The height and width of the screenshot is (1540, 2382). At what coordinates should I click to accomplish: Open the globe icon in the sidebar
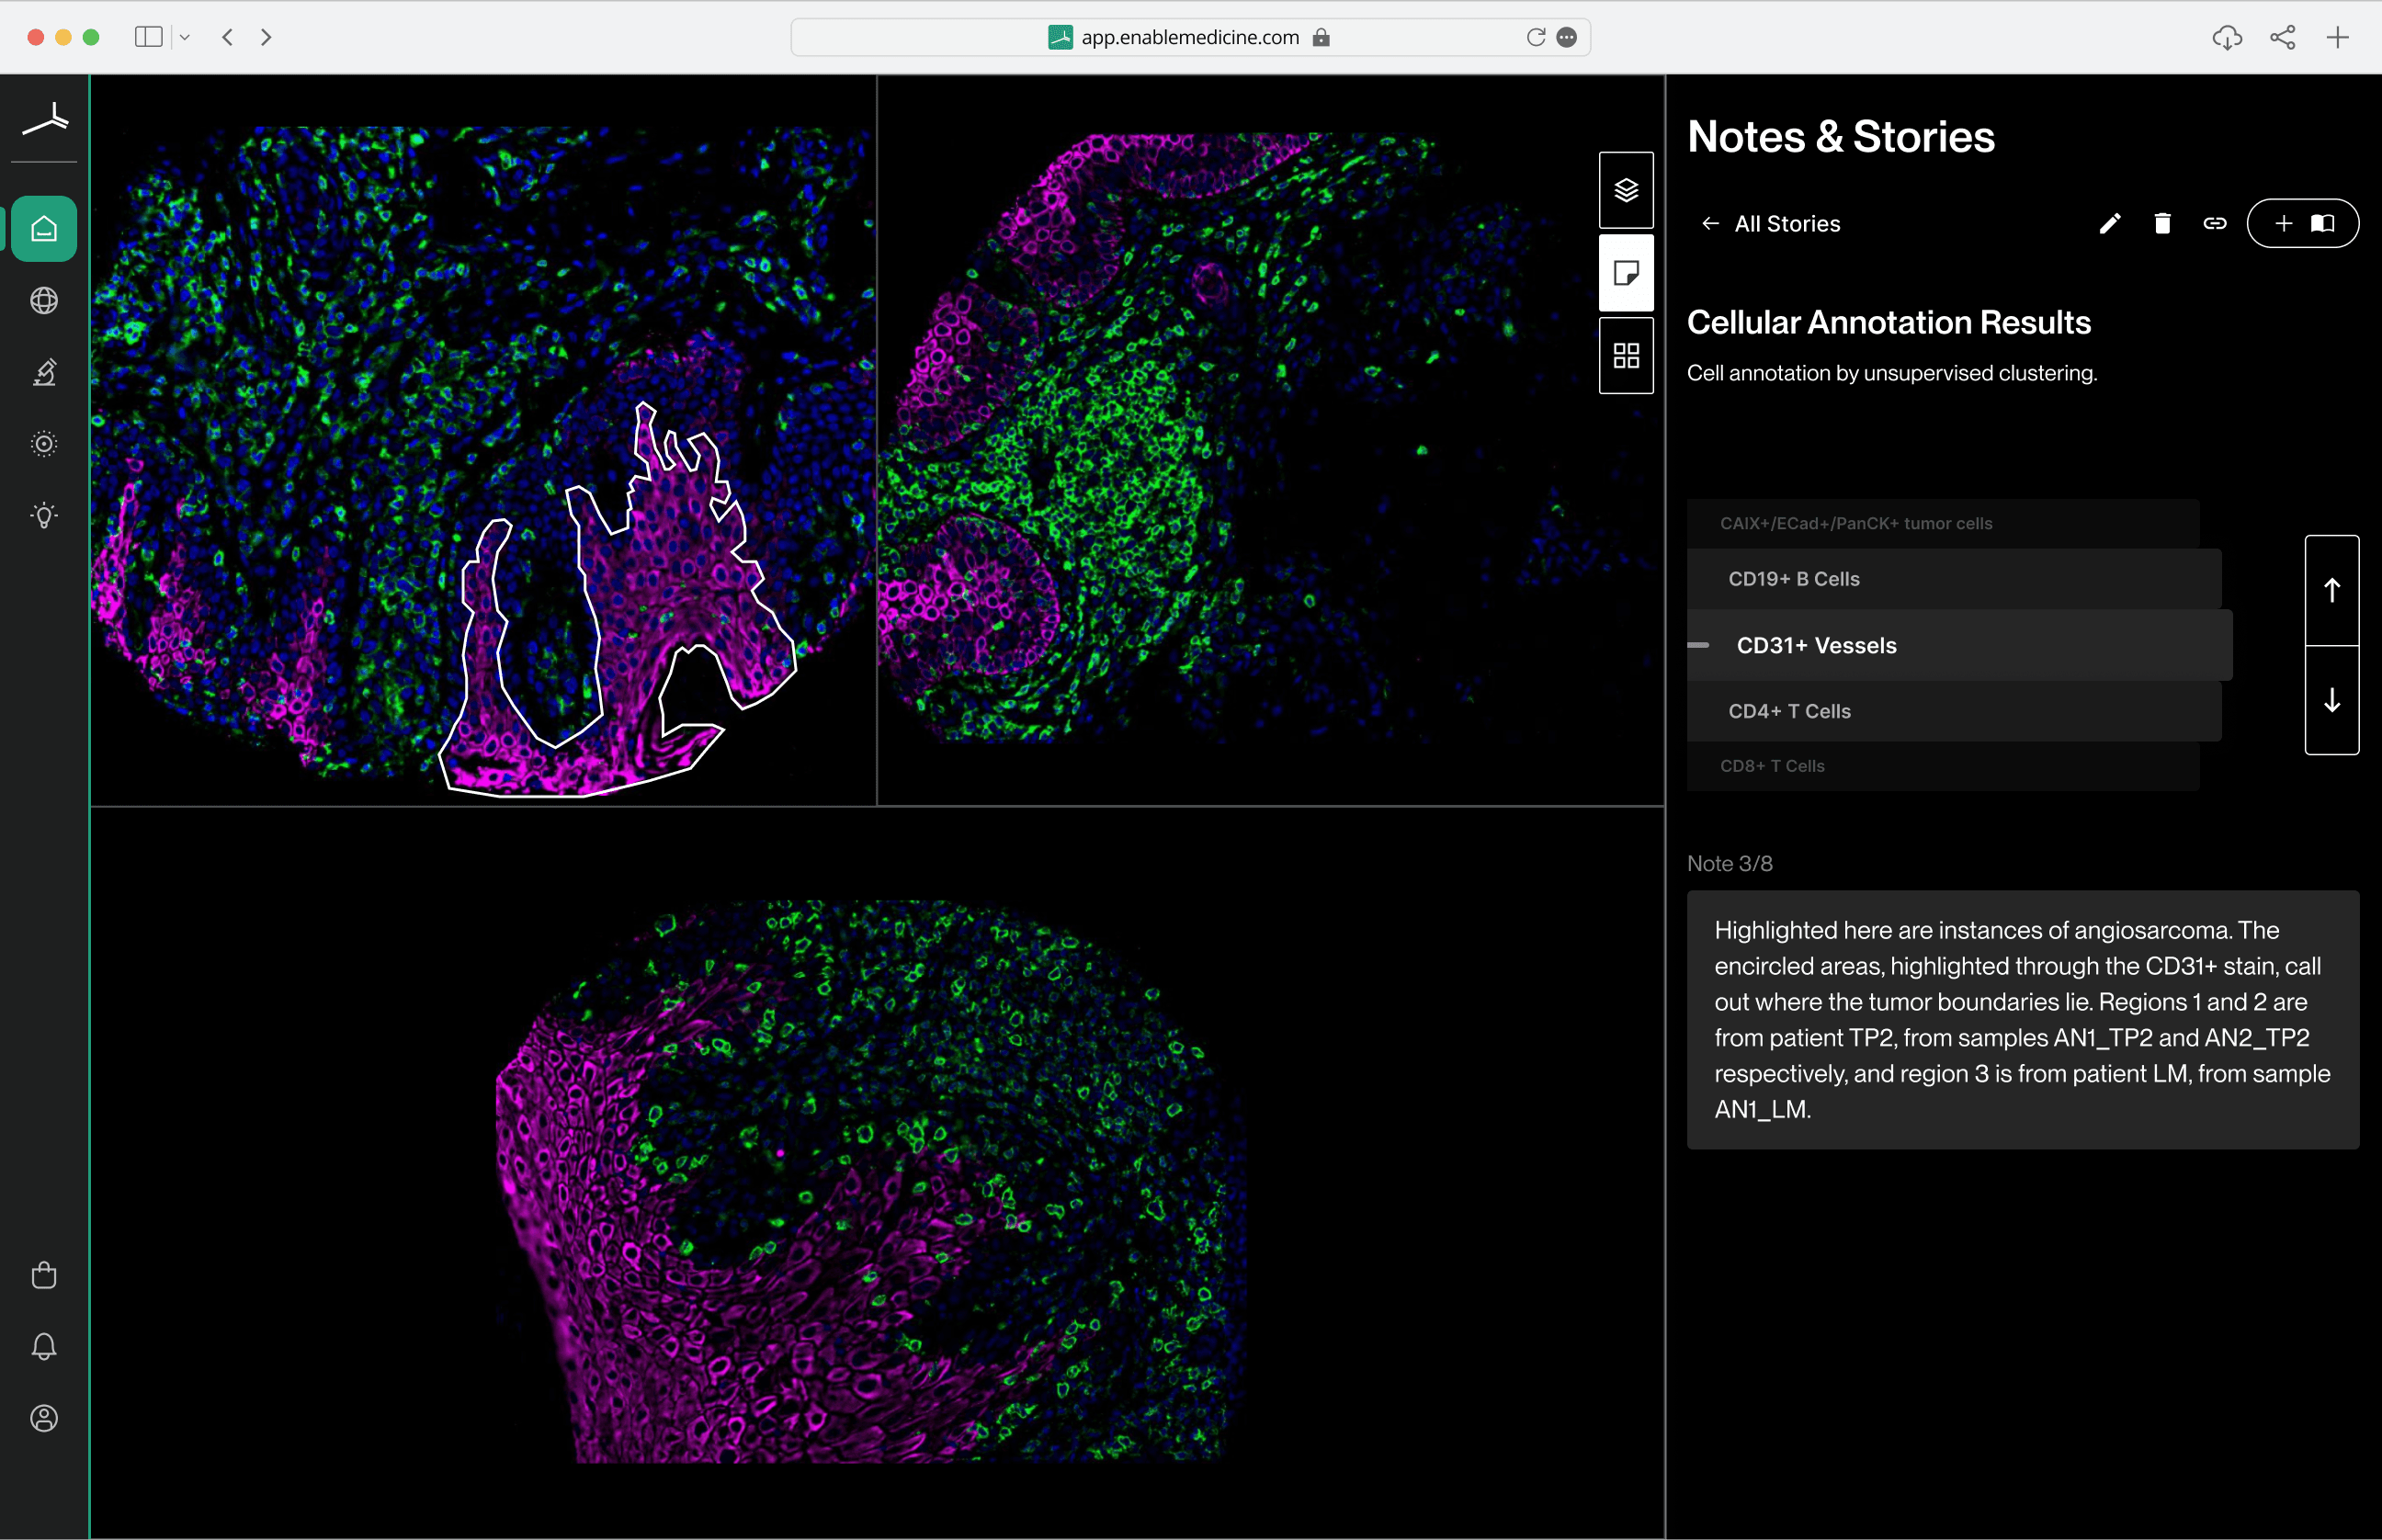click(44, 300)
